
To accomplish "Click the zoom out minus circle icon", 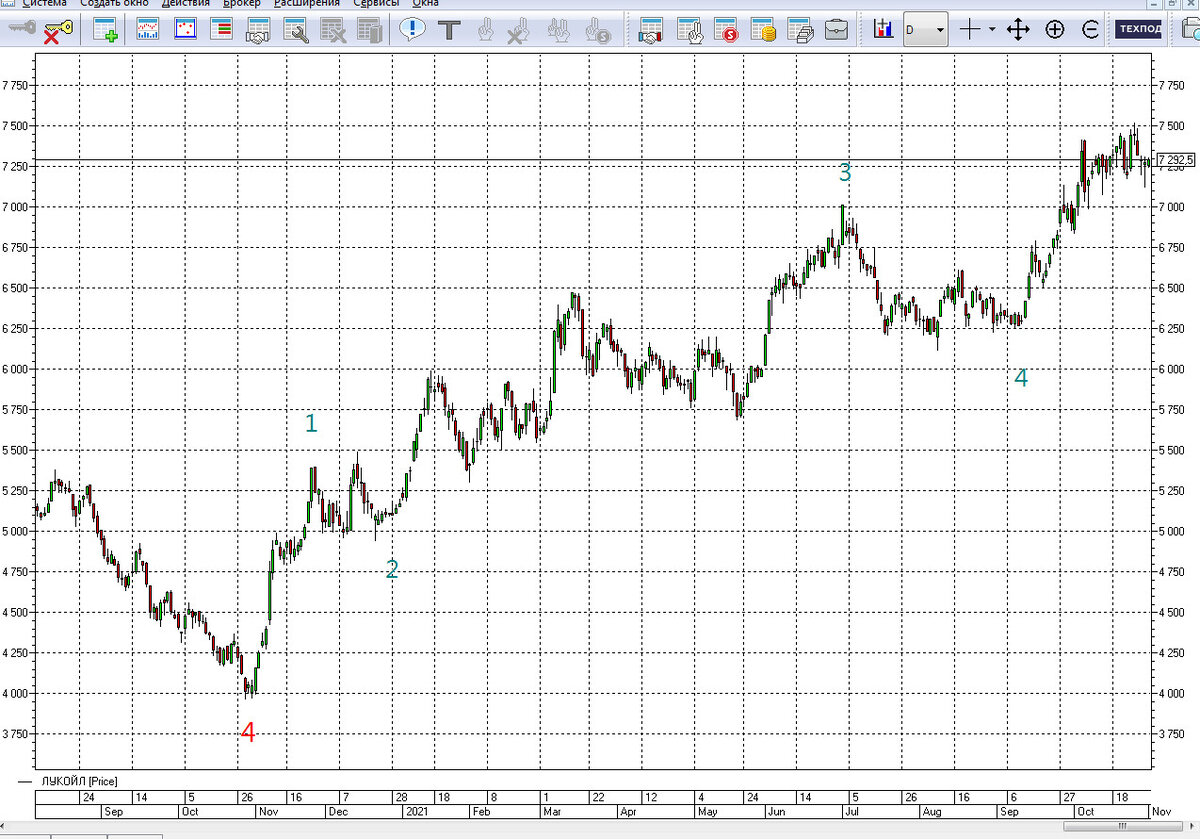I will click(1091, 30).
